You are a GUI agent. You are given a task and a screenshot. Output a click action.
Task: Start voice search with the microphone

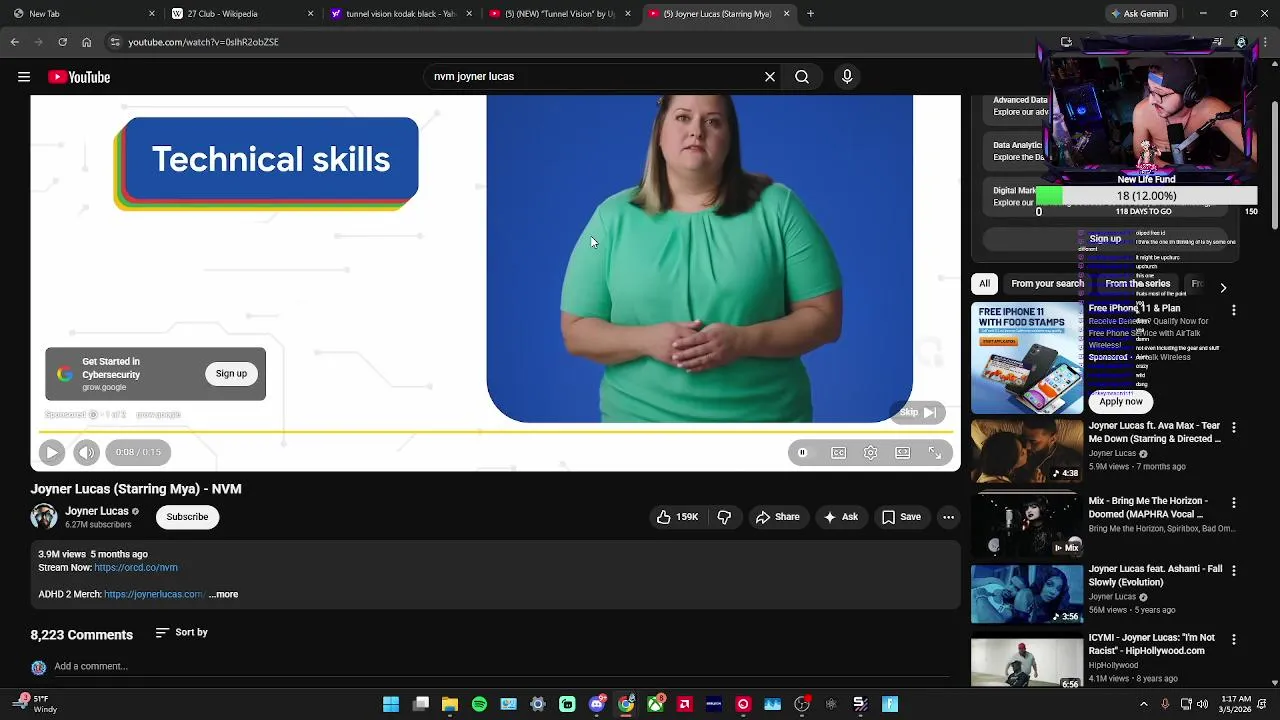[x=847, y=77]
